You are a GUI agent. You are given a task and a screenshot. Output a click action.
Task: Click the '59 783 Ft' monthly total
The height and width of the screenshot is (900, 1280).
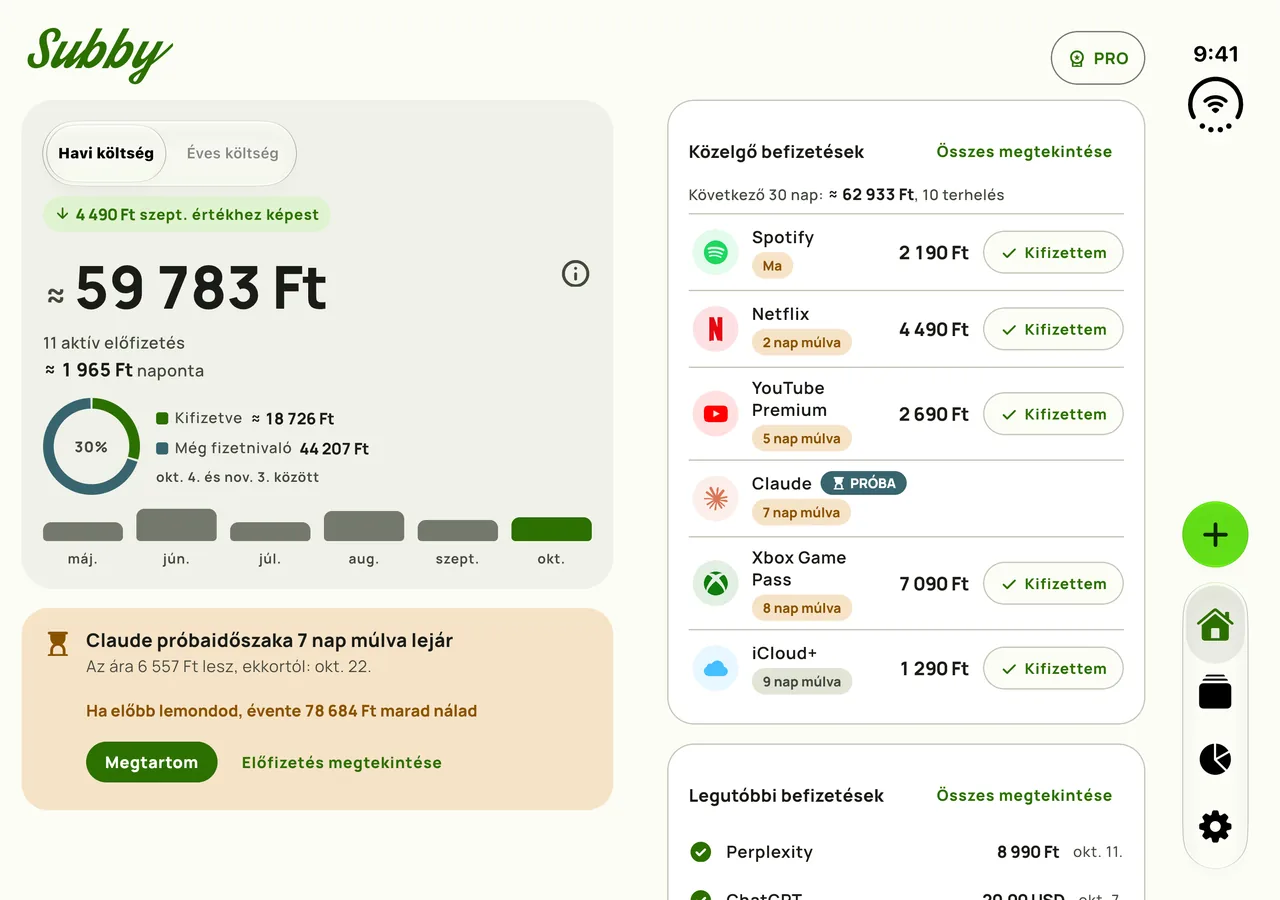[x=201, y=288]
